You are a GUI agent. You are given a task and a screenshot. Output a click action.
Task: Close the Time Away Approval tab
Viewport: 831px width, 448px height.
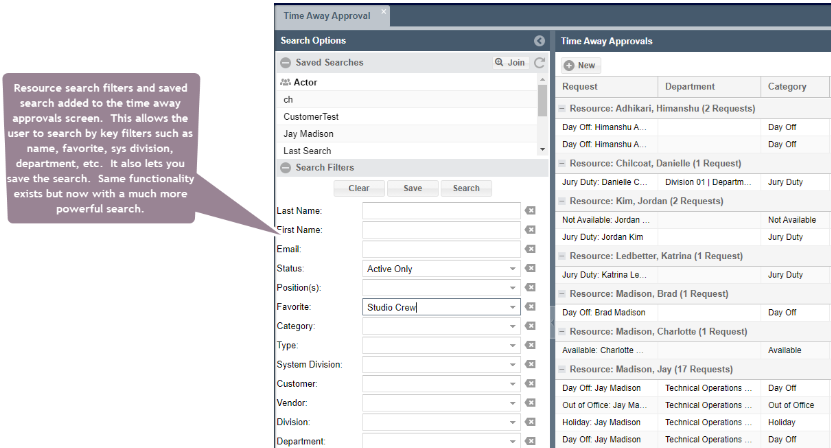[384, 11]
